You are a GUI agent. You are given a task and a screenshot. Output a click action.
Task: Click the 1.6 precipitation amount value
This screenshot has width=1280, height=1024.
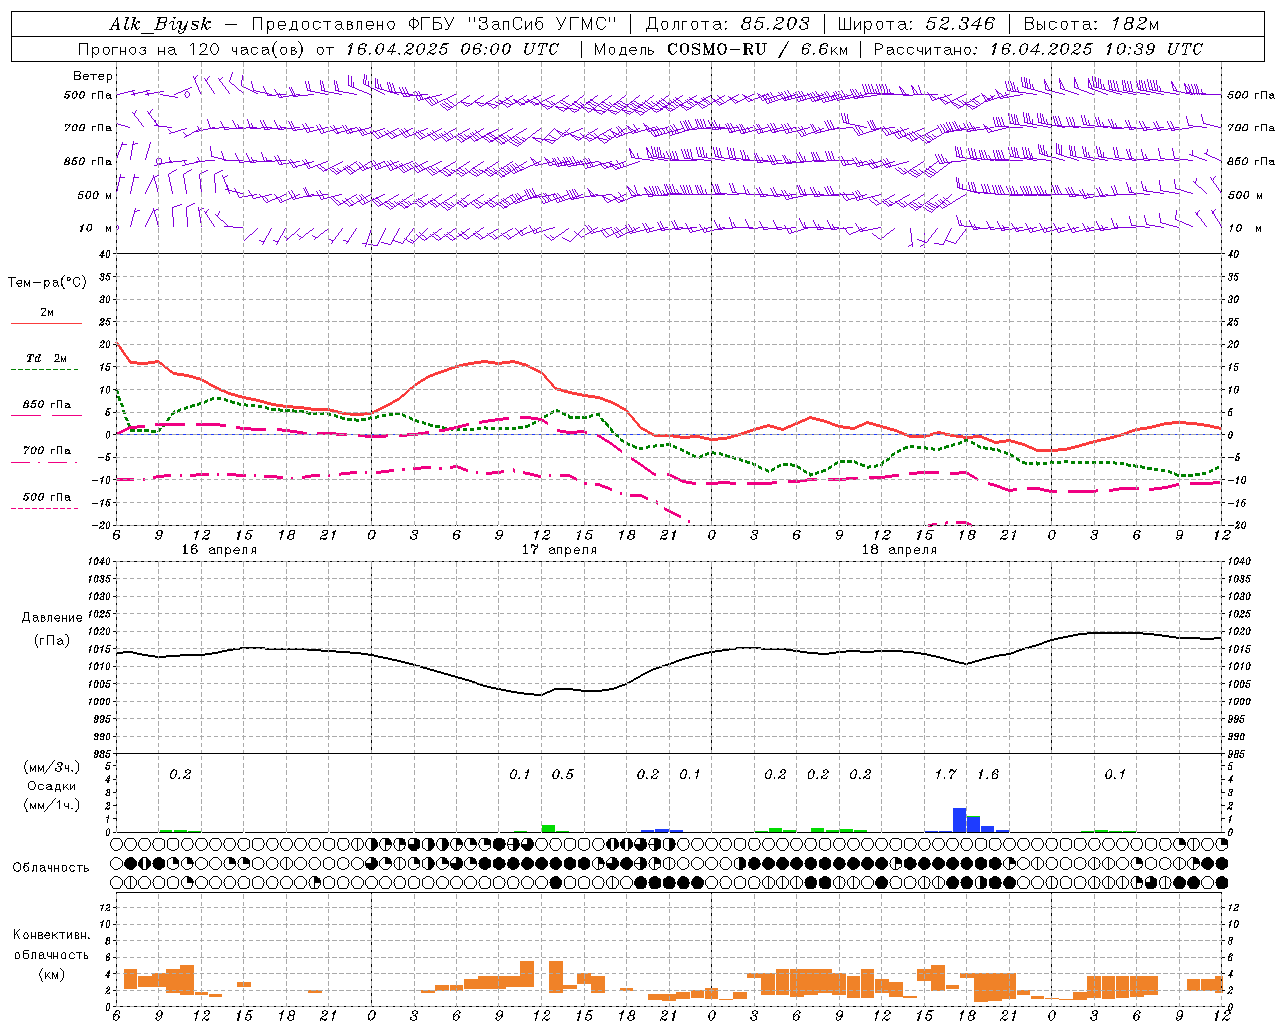988,774
